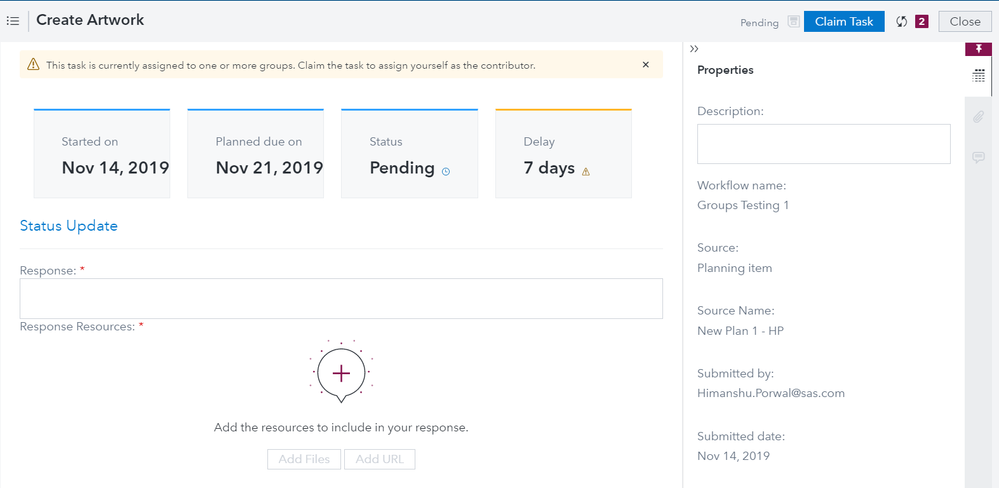
Task: Open the task list menu icon
Action: [x=13, y=21]
